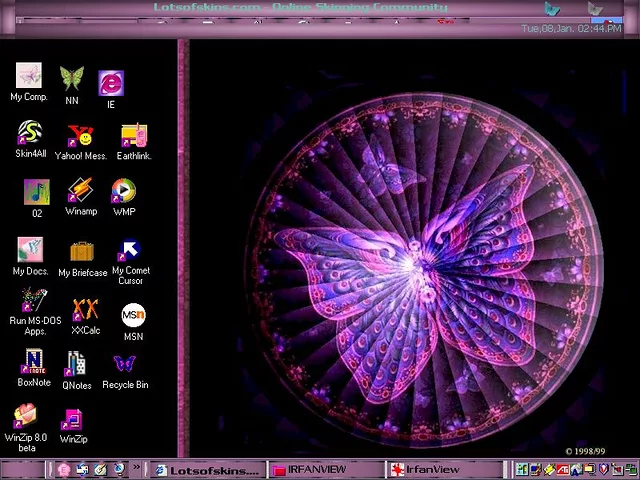Open the MSN desktop icon
The image size is (640, 480).
pos(133,316)
